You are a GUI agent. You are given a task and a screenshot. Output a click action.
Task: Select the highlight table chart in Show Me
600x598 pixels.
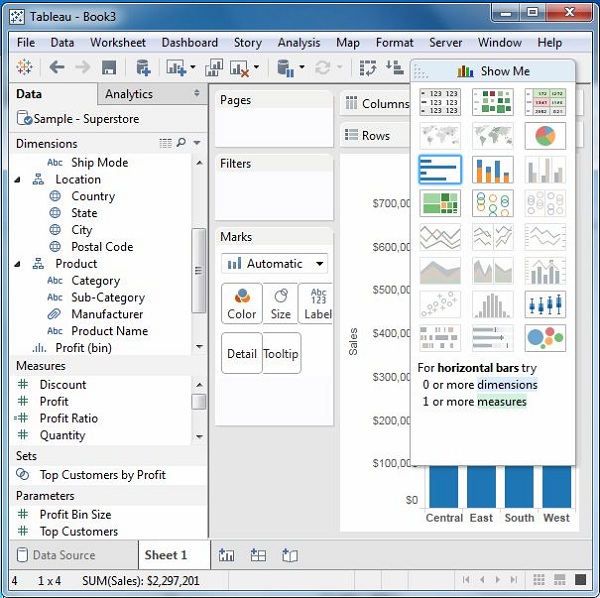pos(545,102)
